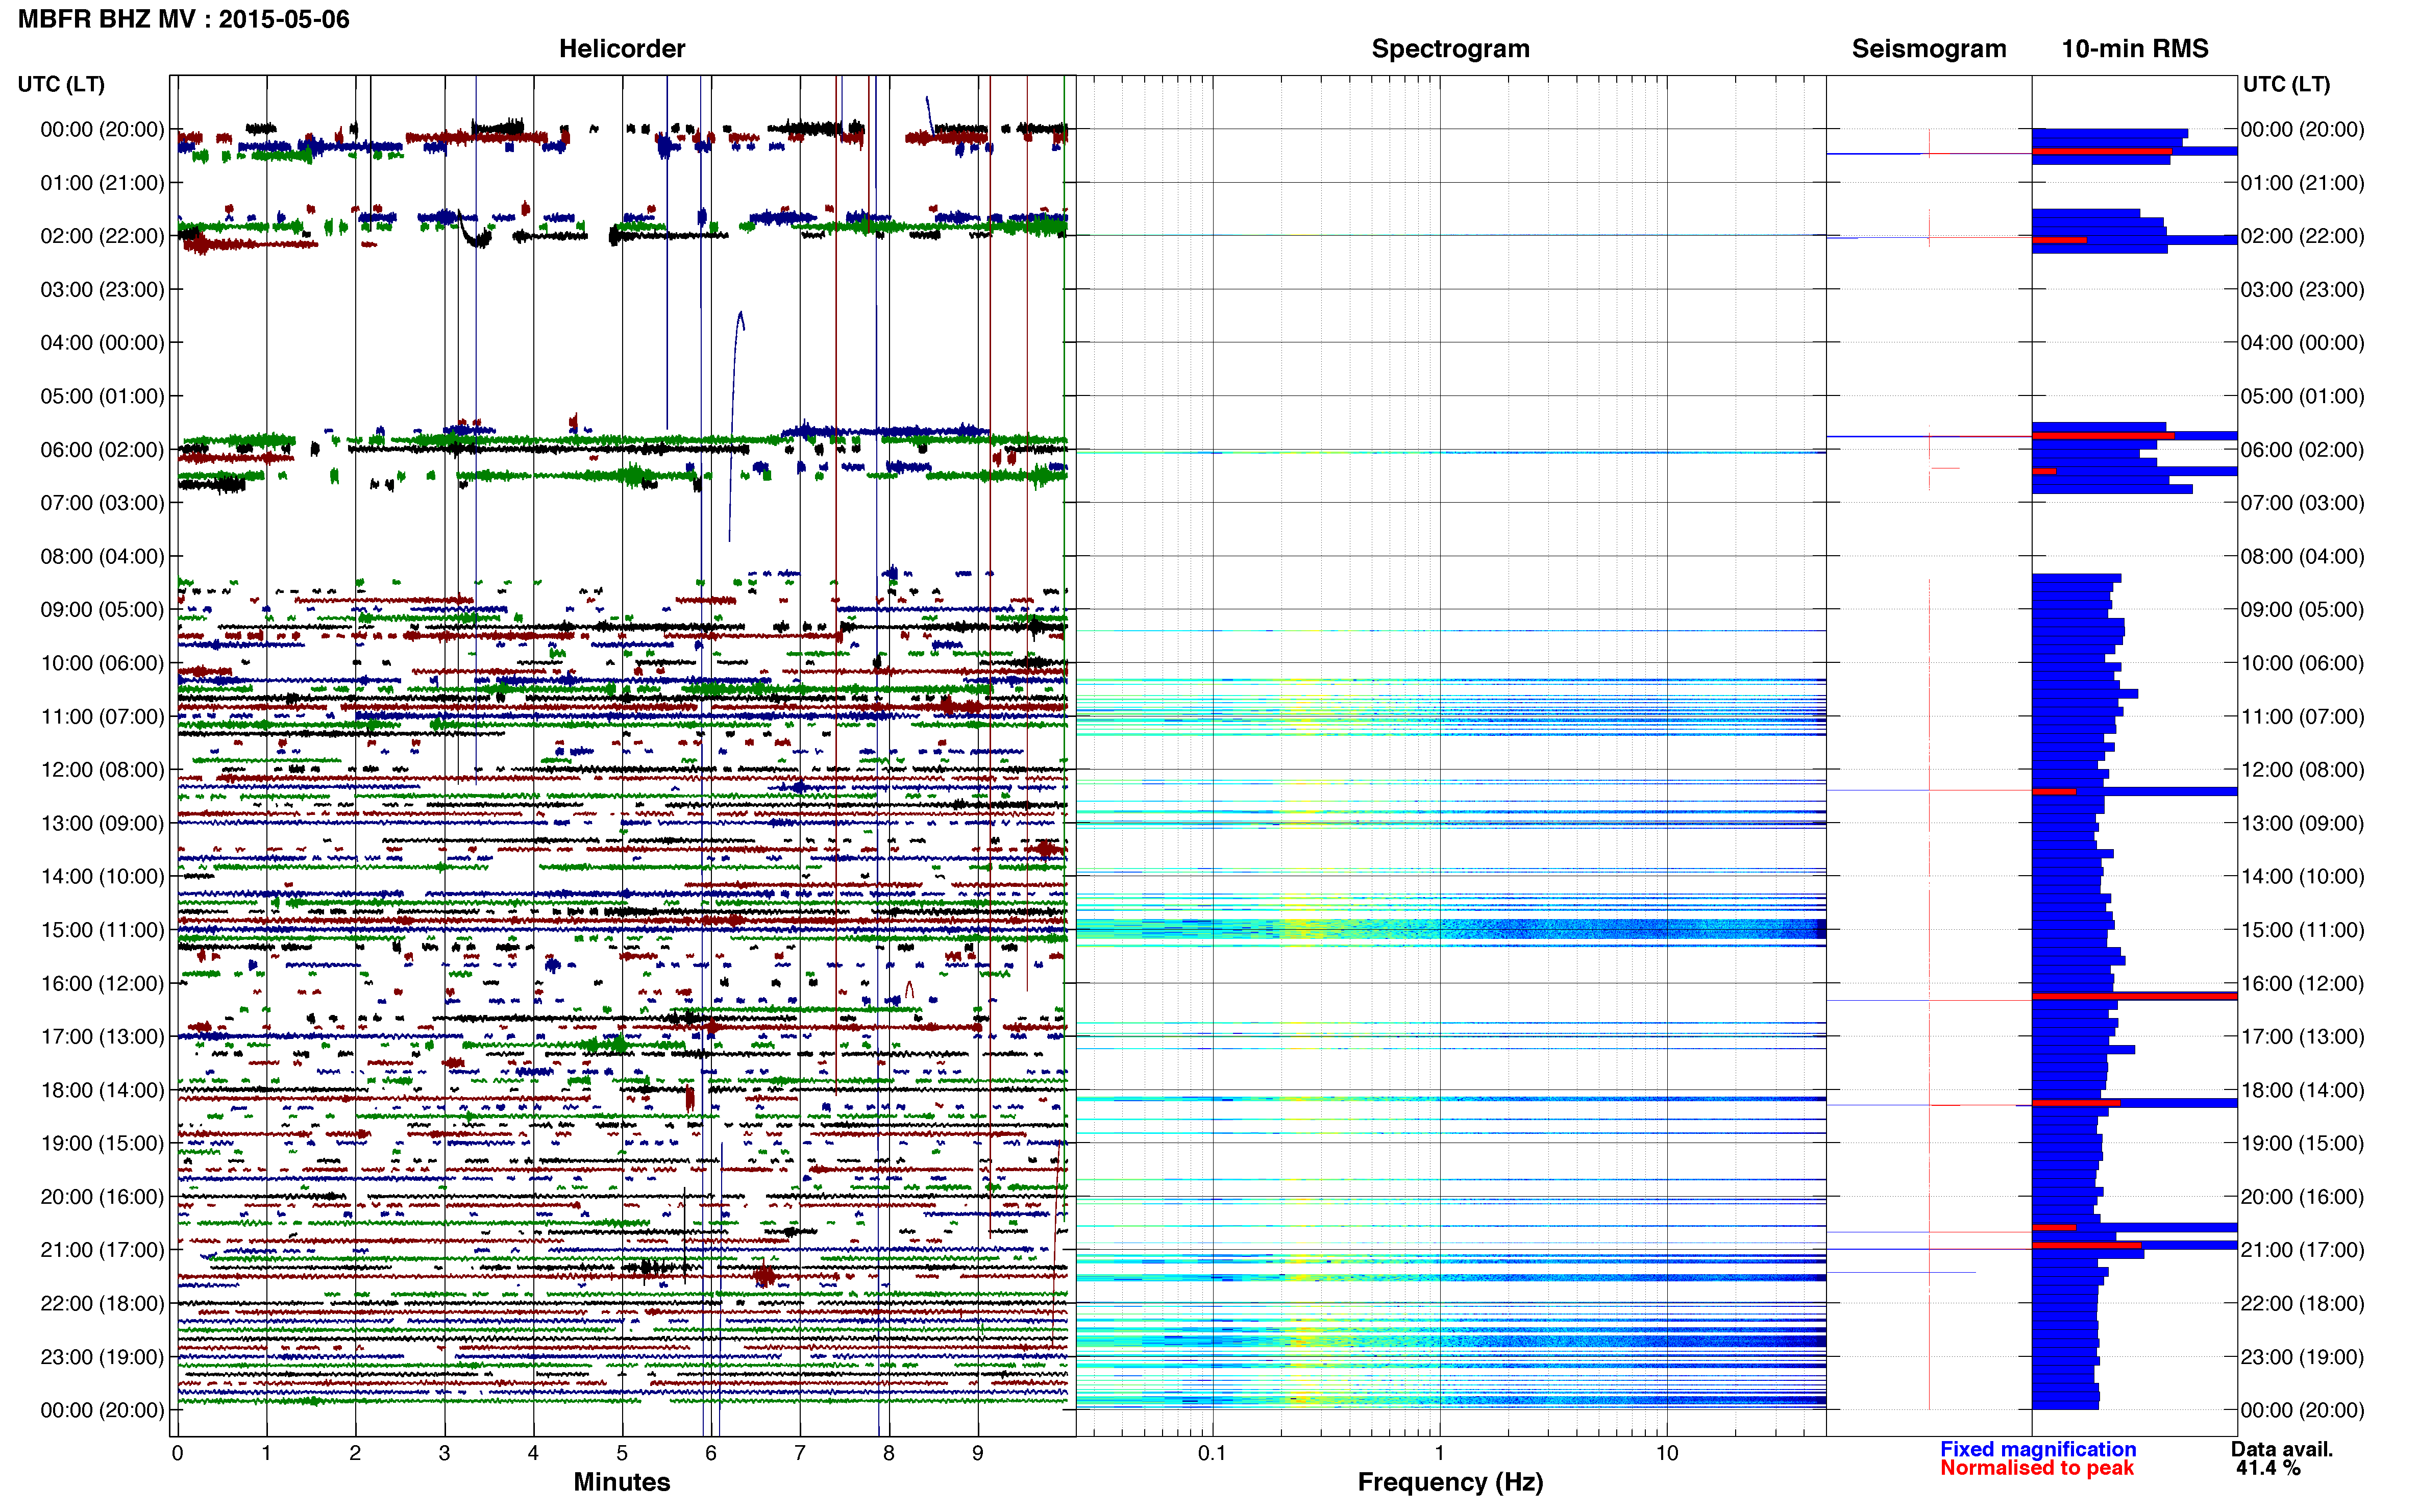Click left time label 23:00 (19:00)
This screenshot has width=2419, height=1512.
pyautogui.click(x=102, y=1356)
